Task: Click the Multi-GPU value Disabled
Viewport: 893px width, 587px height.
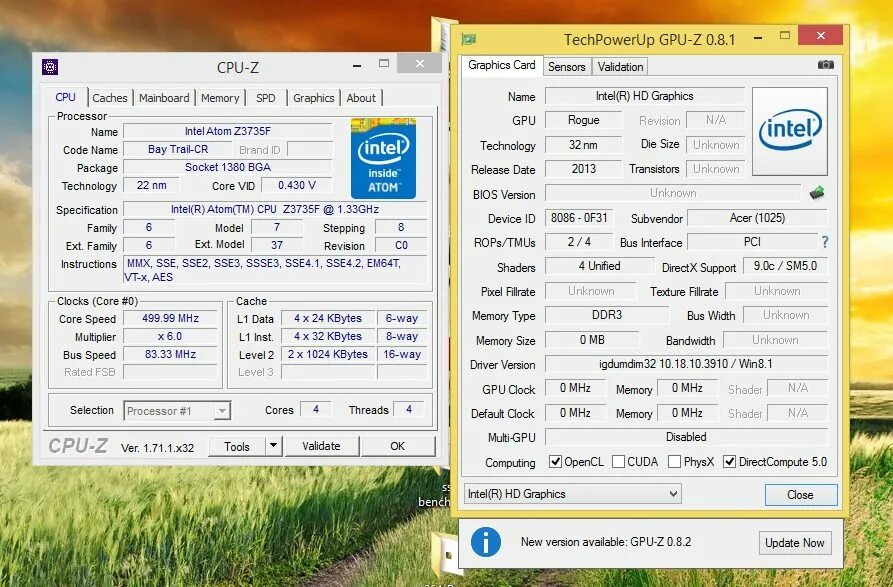Action: tap(686, 437)
